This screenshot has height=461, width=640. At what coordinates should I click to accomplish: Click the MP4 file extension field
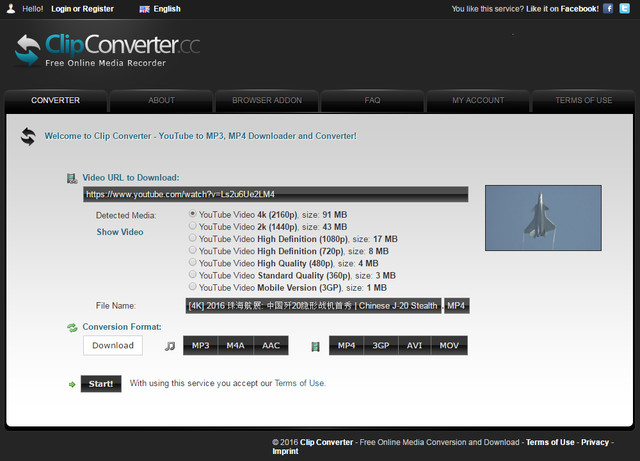457,306
